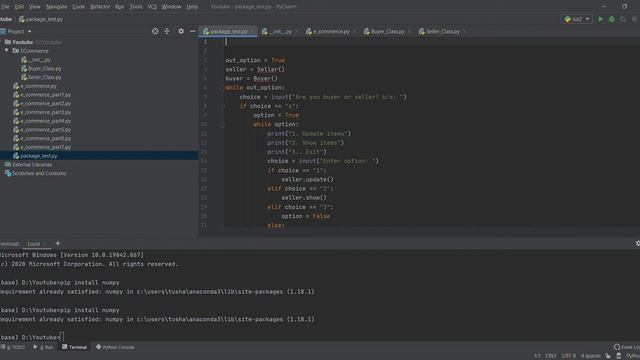Click the Terminal tool window button
Viewport: 640px width, 360px height.
click(x=74, y=347)
